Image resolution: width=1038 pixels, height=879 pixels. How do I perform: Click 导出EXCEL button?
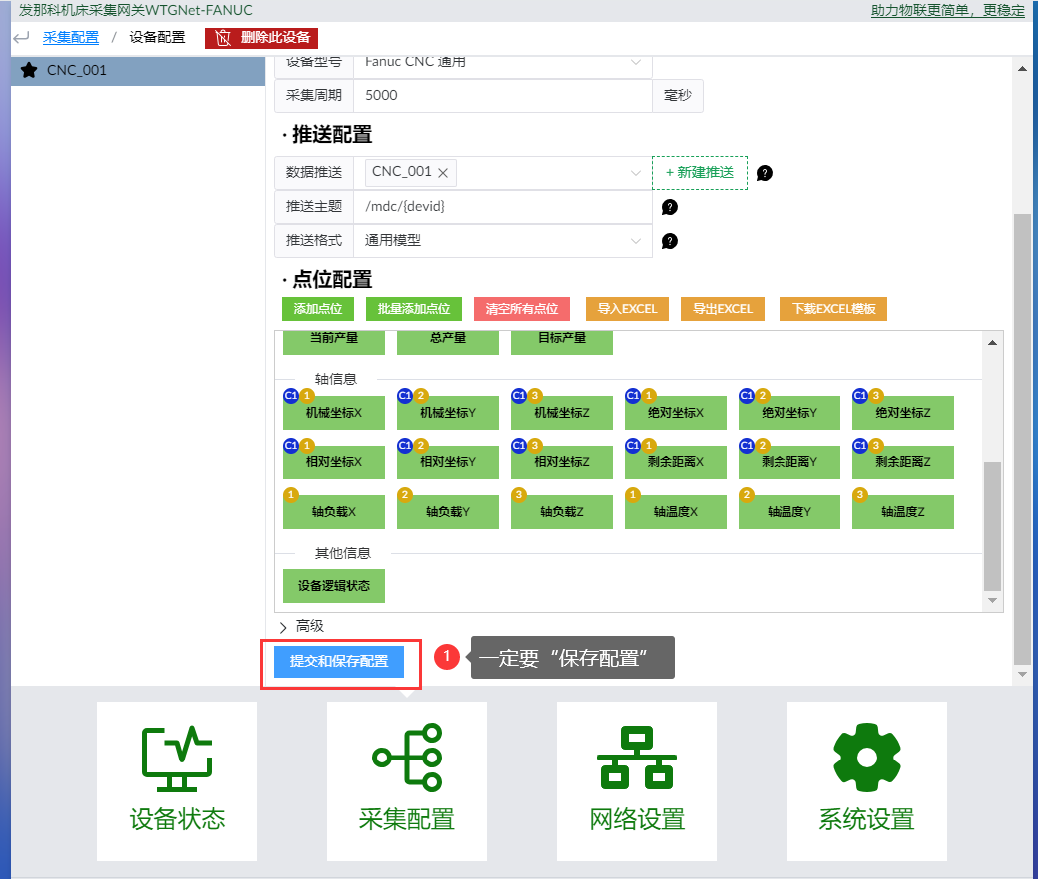pos(723,309)
